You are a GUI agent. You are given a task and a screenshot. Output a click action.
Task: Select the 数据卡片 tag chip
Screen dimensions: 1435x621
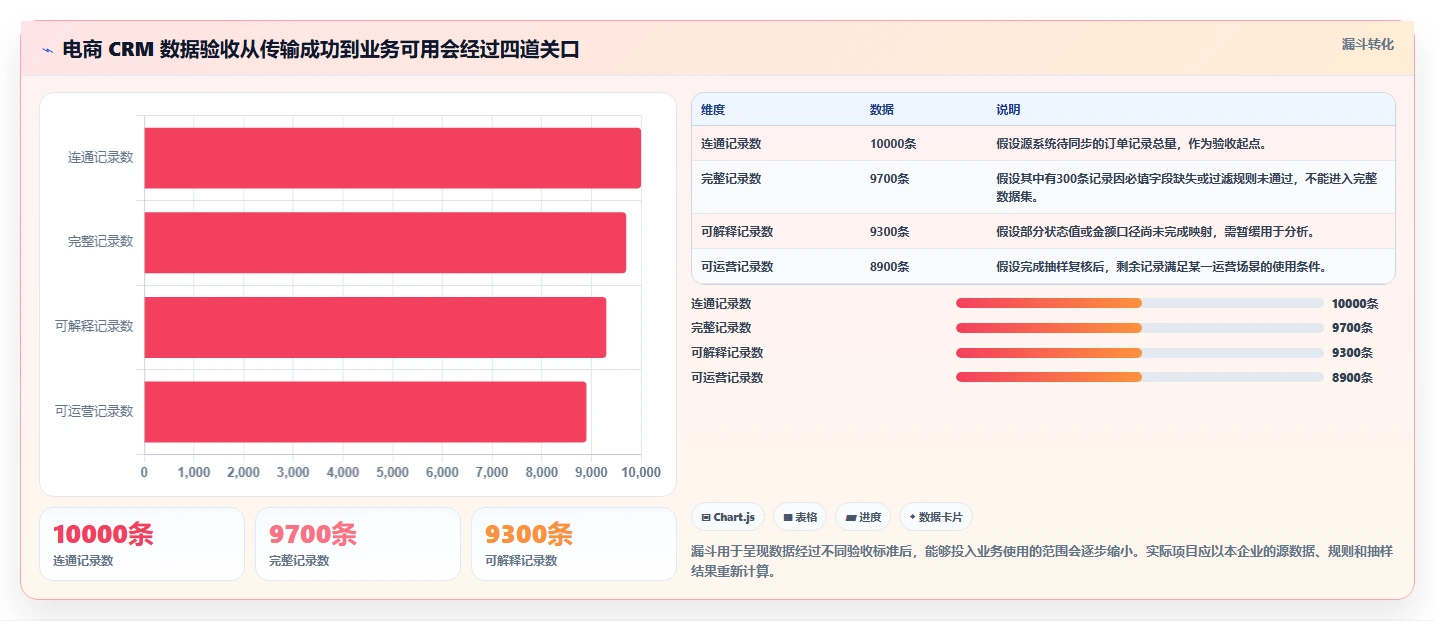[936, 517]
